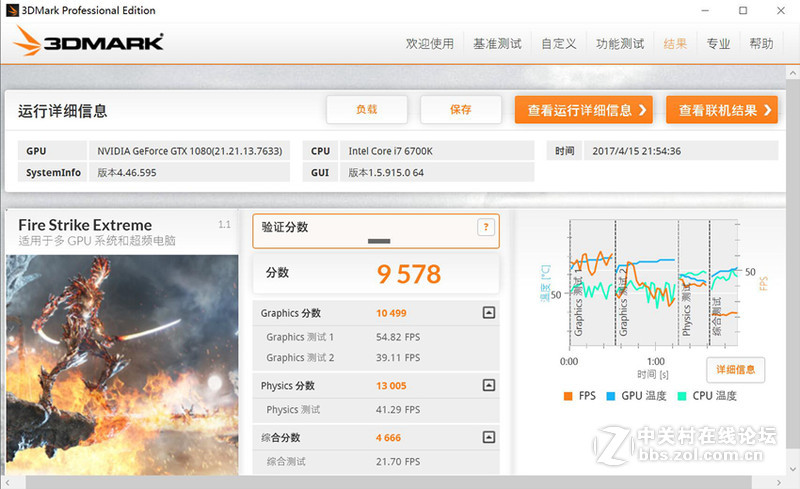This screenshot has width=800, height=489.
Task: Click the Fire Strike Extreme preview image
Action: click(x=122, y=365)
